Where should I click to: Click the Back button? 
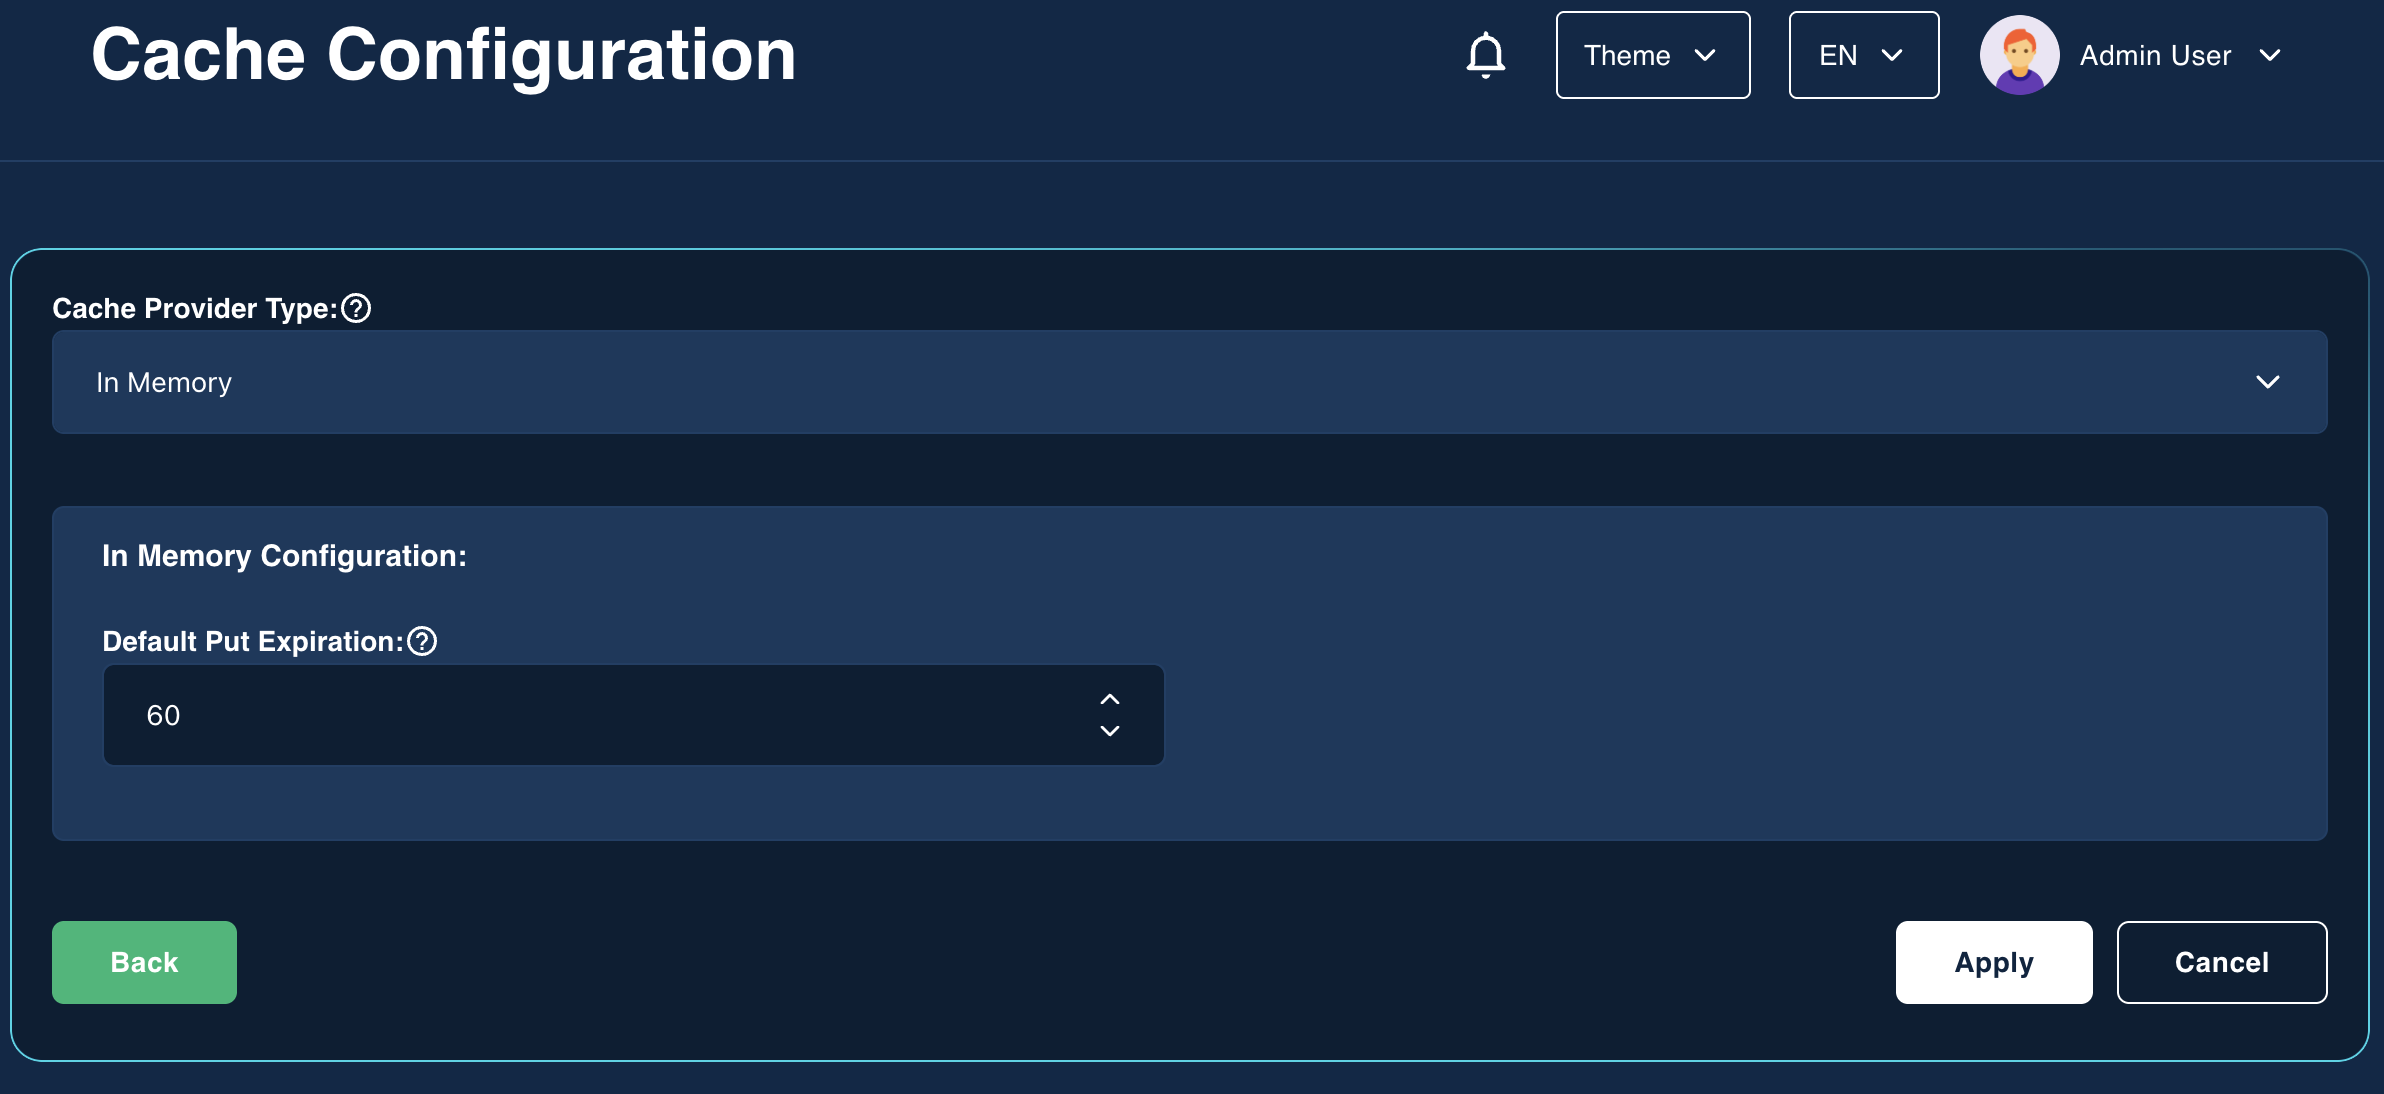click(144, 962)
